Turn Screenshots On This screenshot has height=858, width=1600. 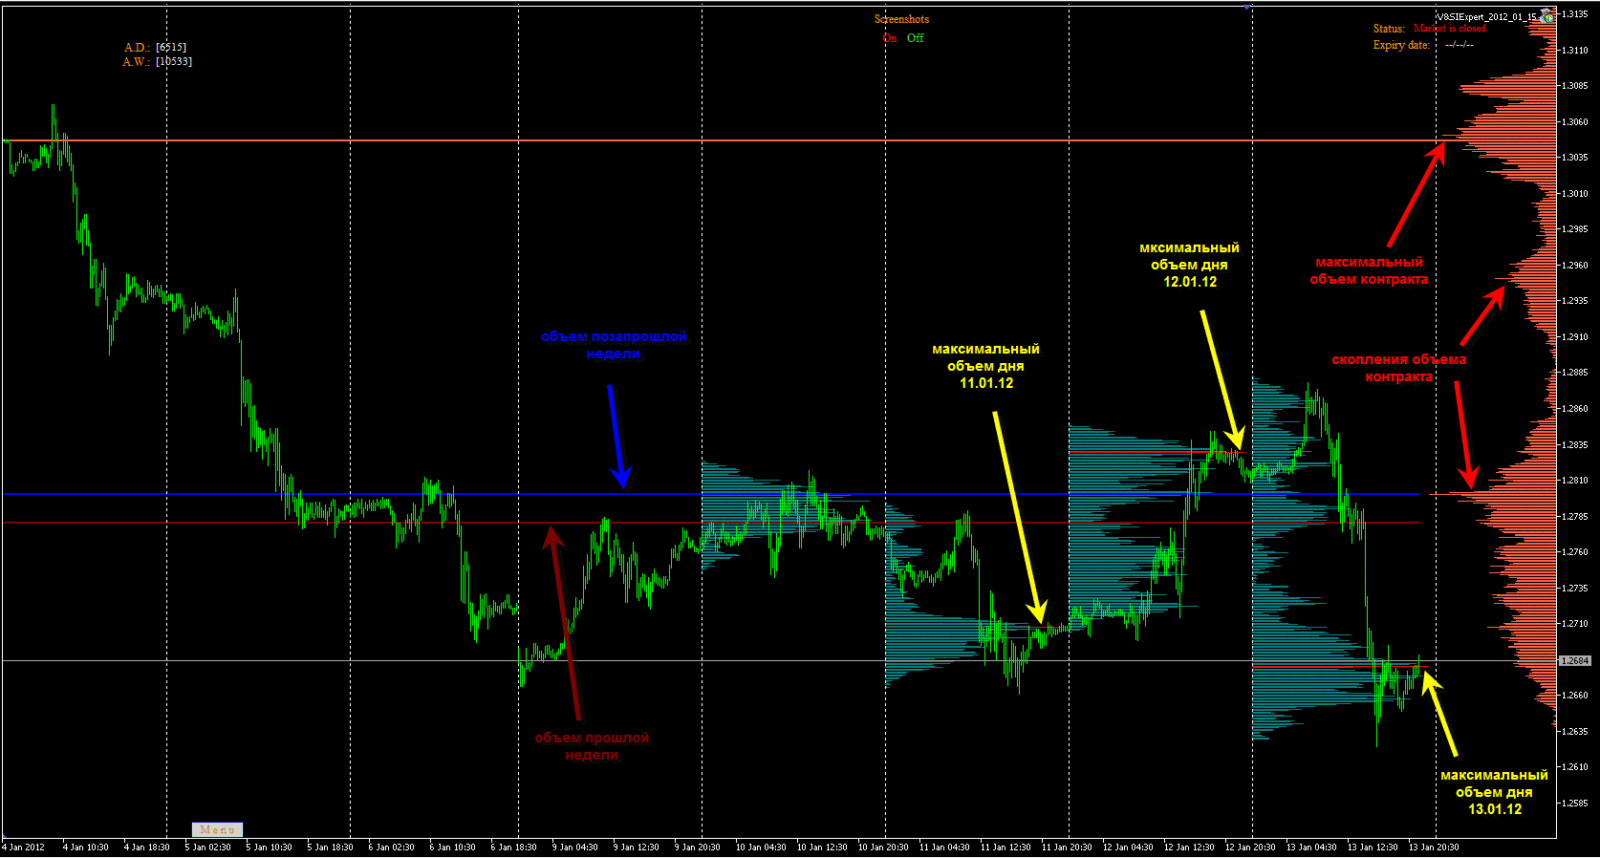click(889, 38)
